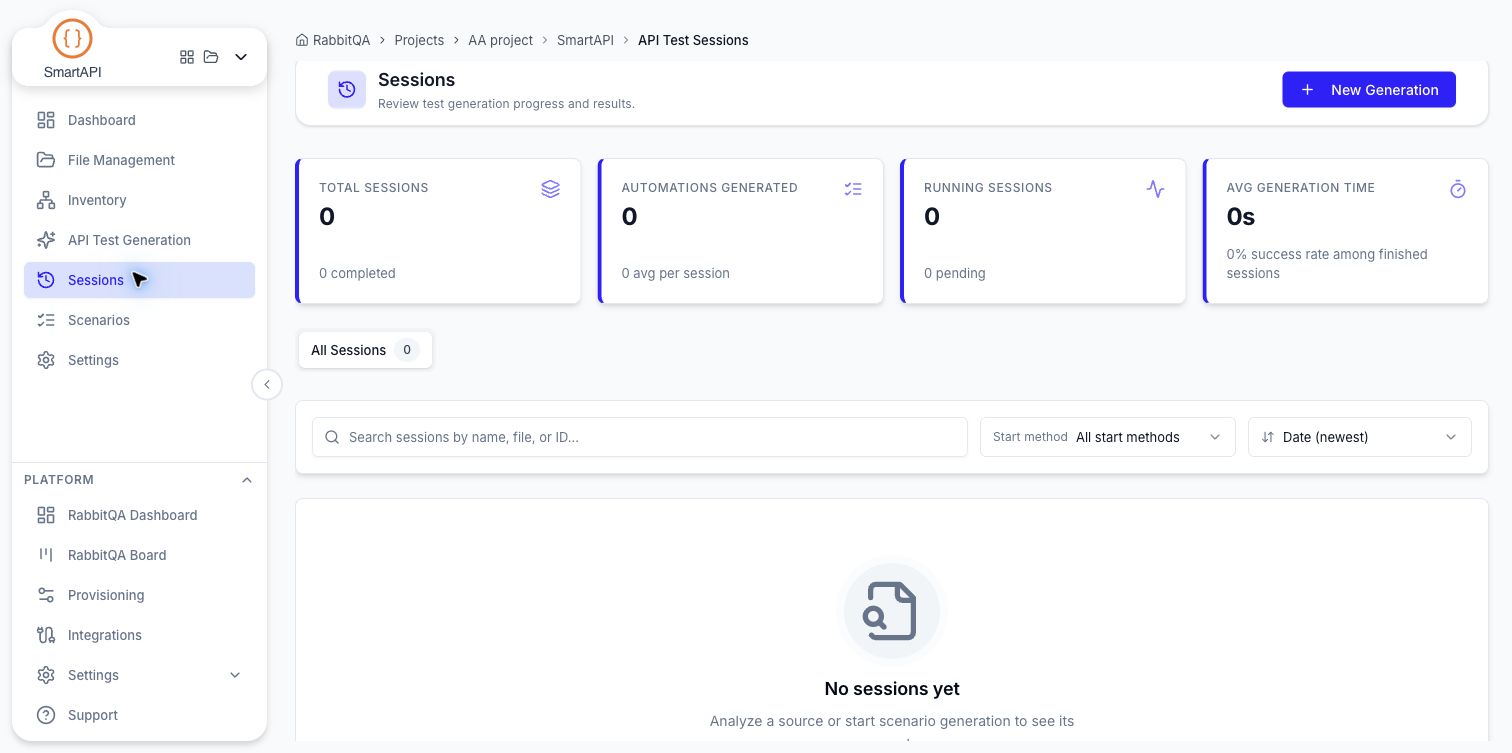Click the New Generation button

[x=1369, y=90]
